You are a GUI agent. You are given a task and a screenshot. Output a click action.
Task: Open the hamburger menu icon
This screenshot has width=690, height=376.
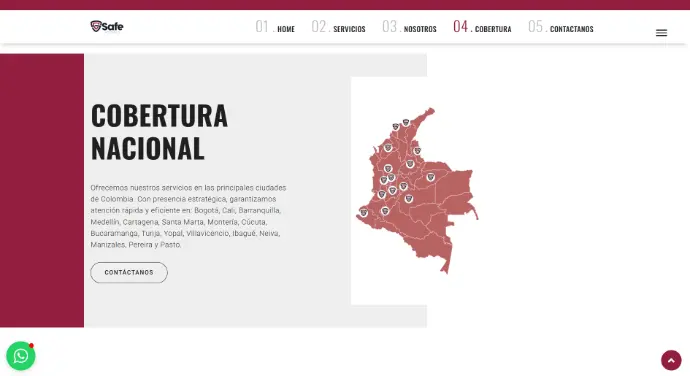[x=661, y=33]
